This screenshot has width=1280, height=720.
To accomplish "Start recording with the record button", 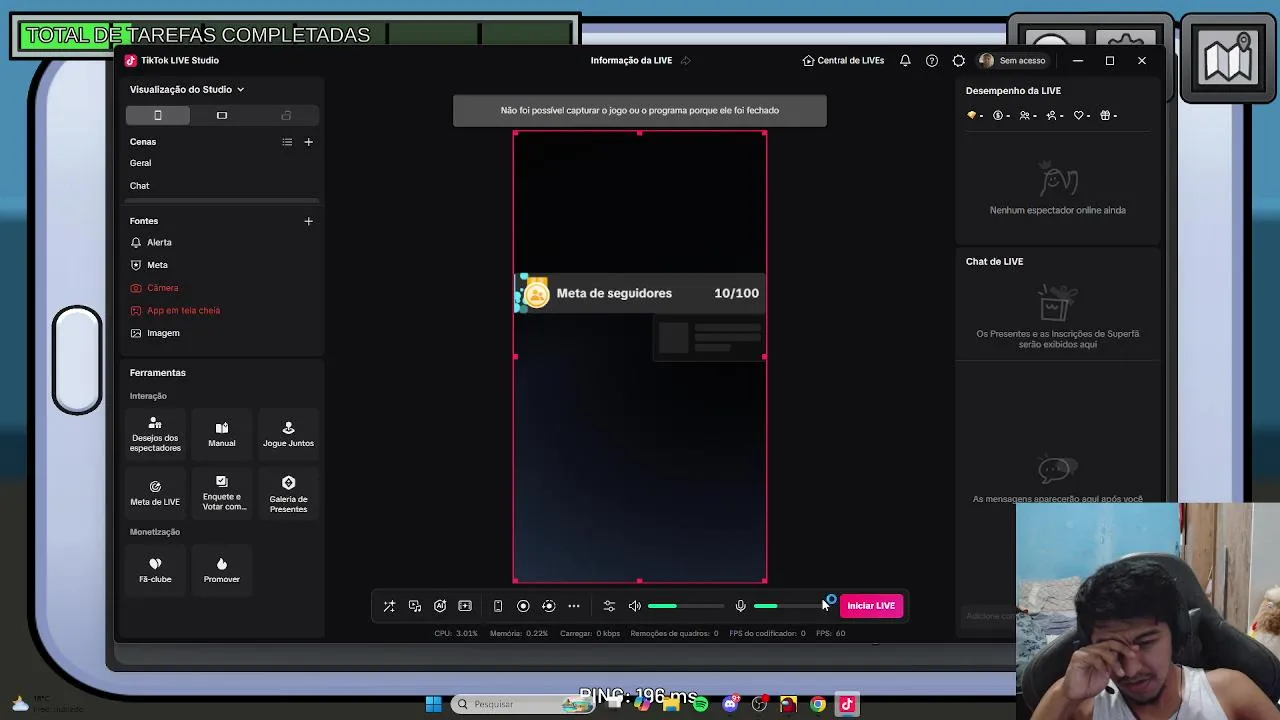I will click(523, 606).
